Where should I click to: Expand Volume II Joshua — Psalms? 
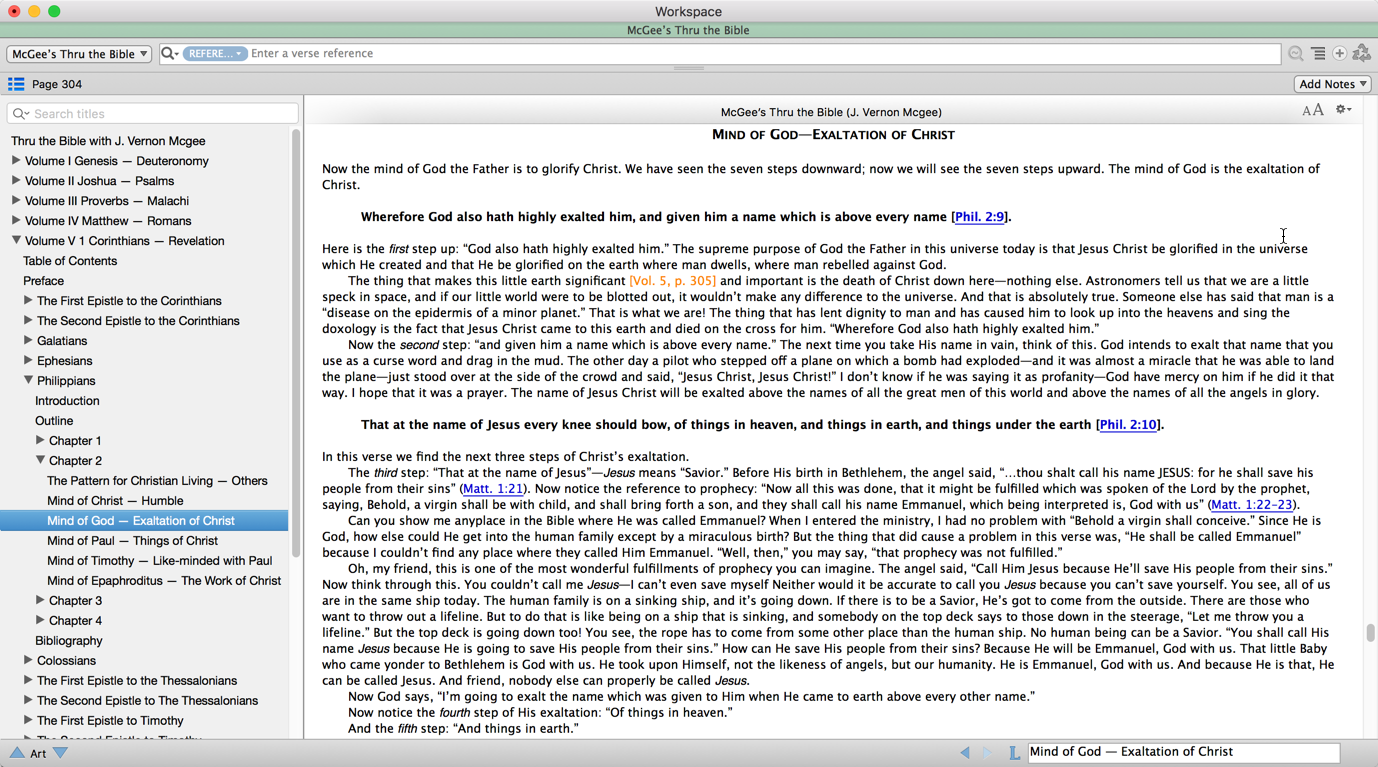[x=16, y=180]
